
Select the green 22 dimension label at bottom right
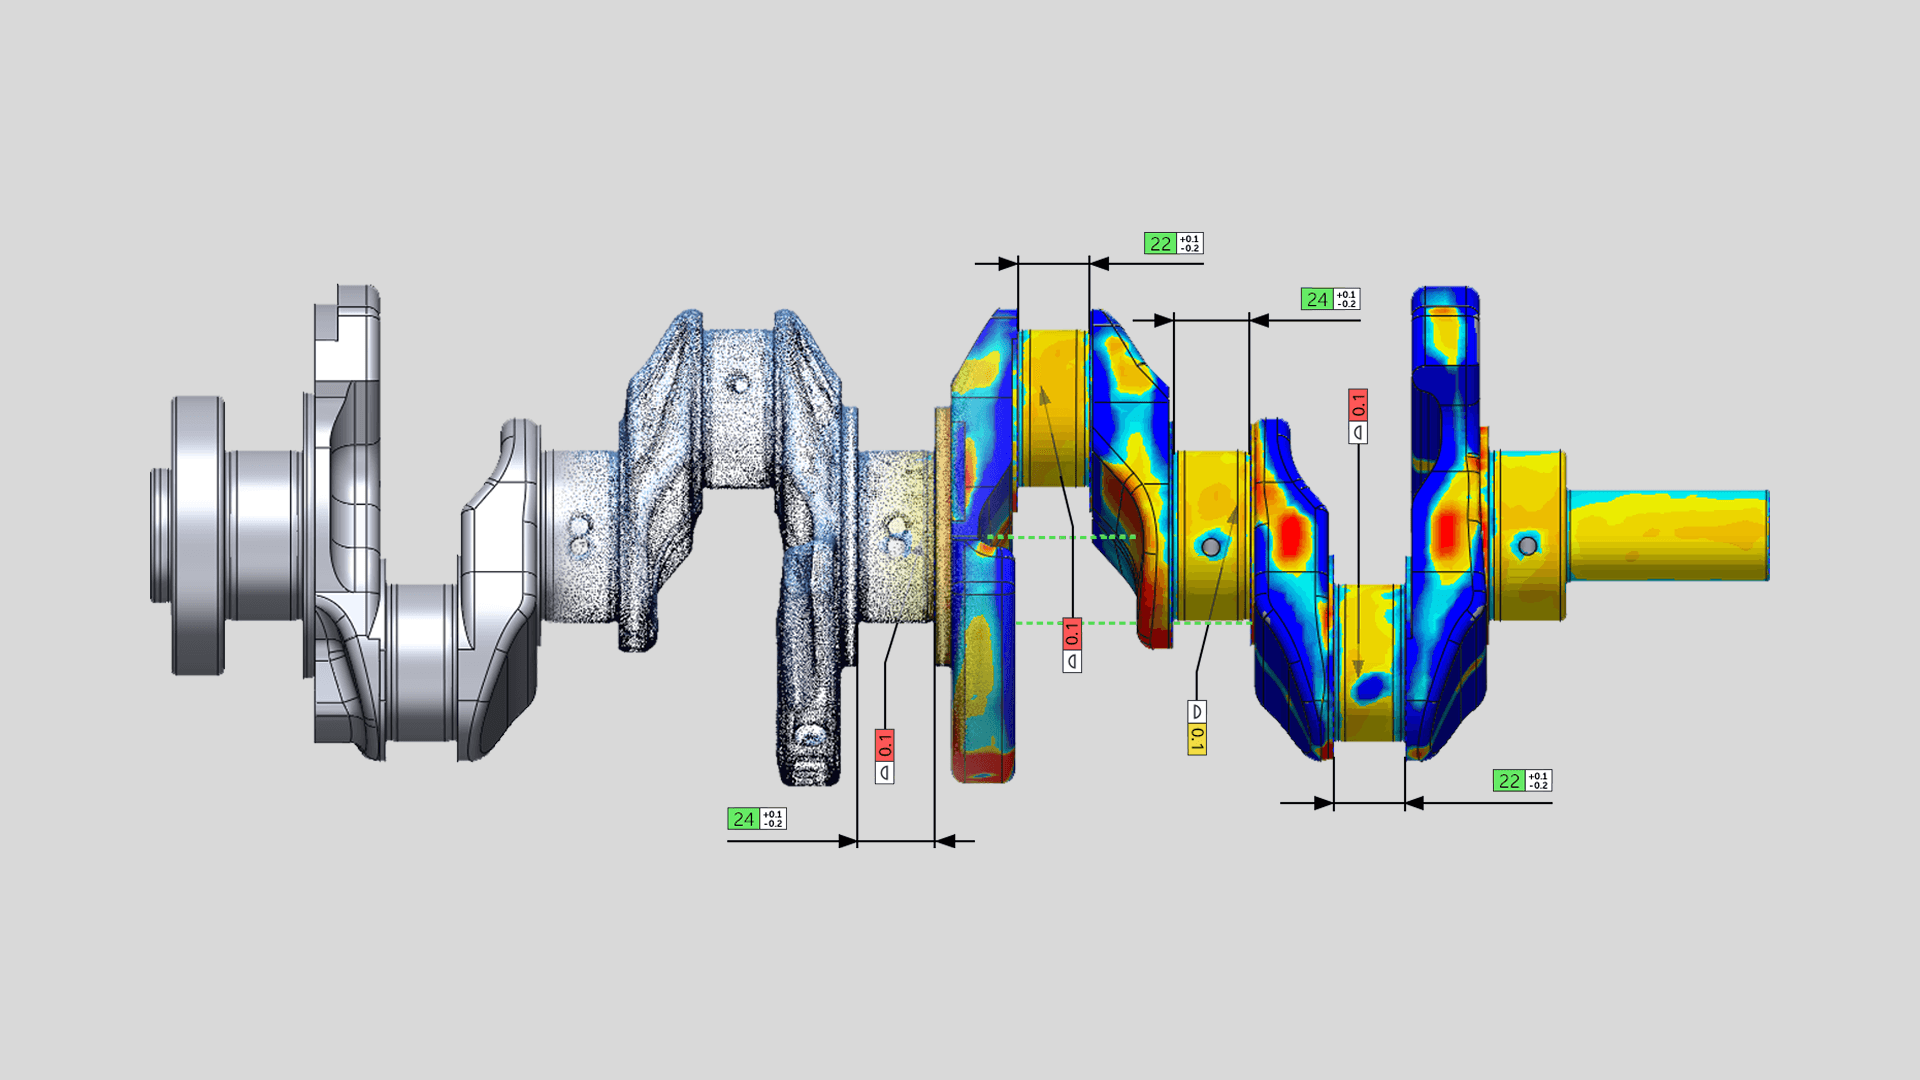tap(1510, 779)
